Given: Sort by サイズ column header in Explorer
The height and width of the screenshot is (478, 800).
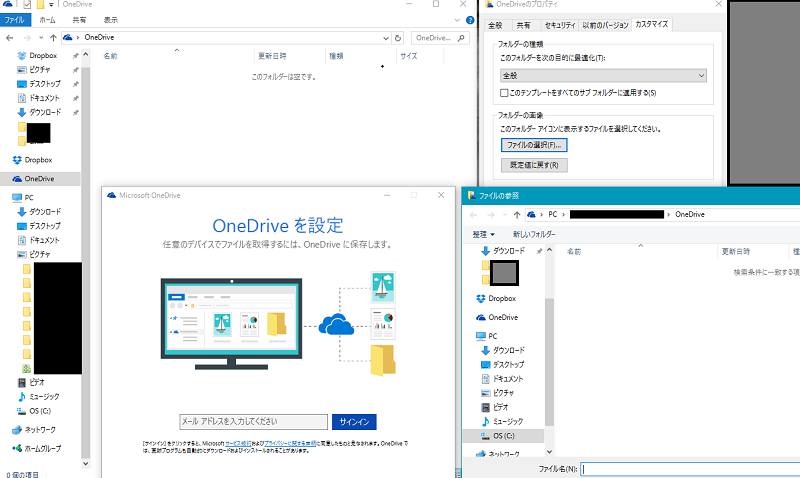Looking at the screenshot, I should coord(409,56).
